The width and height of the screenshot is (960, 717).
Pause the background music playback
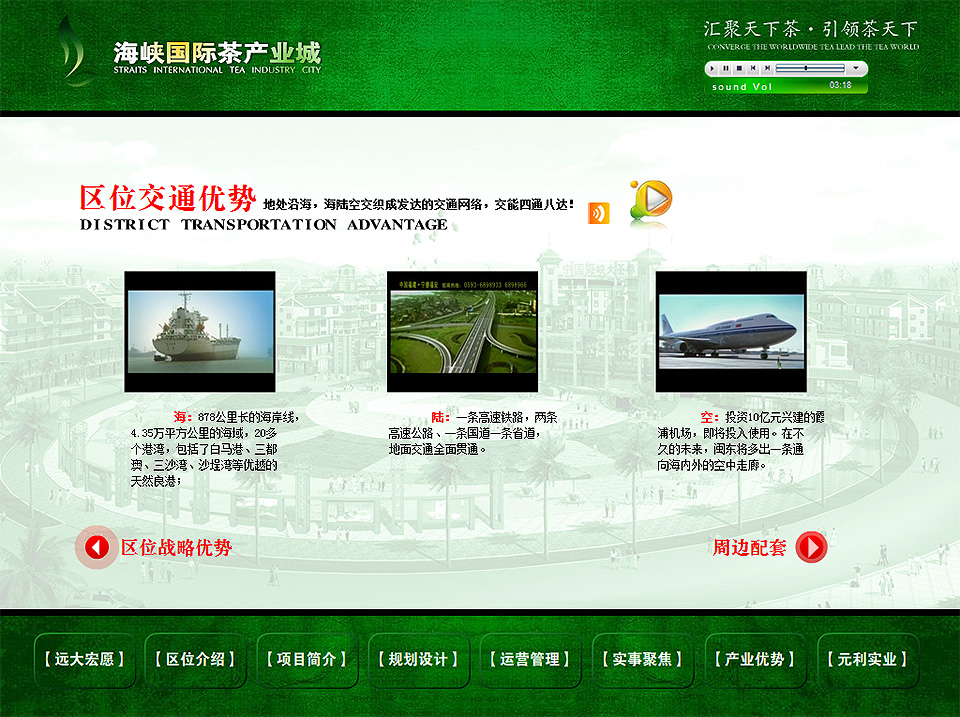(726, 68)
